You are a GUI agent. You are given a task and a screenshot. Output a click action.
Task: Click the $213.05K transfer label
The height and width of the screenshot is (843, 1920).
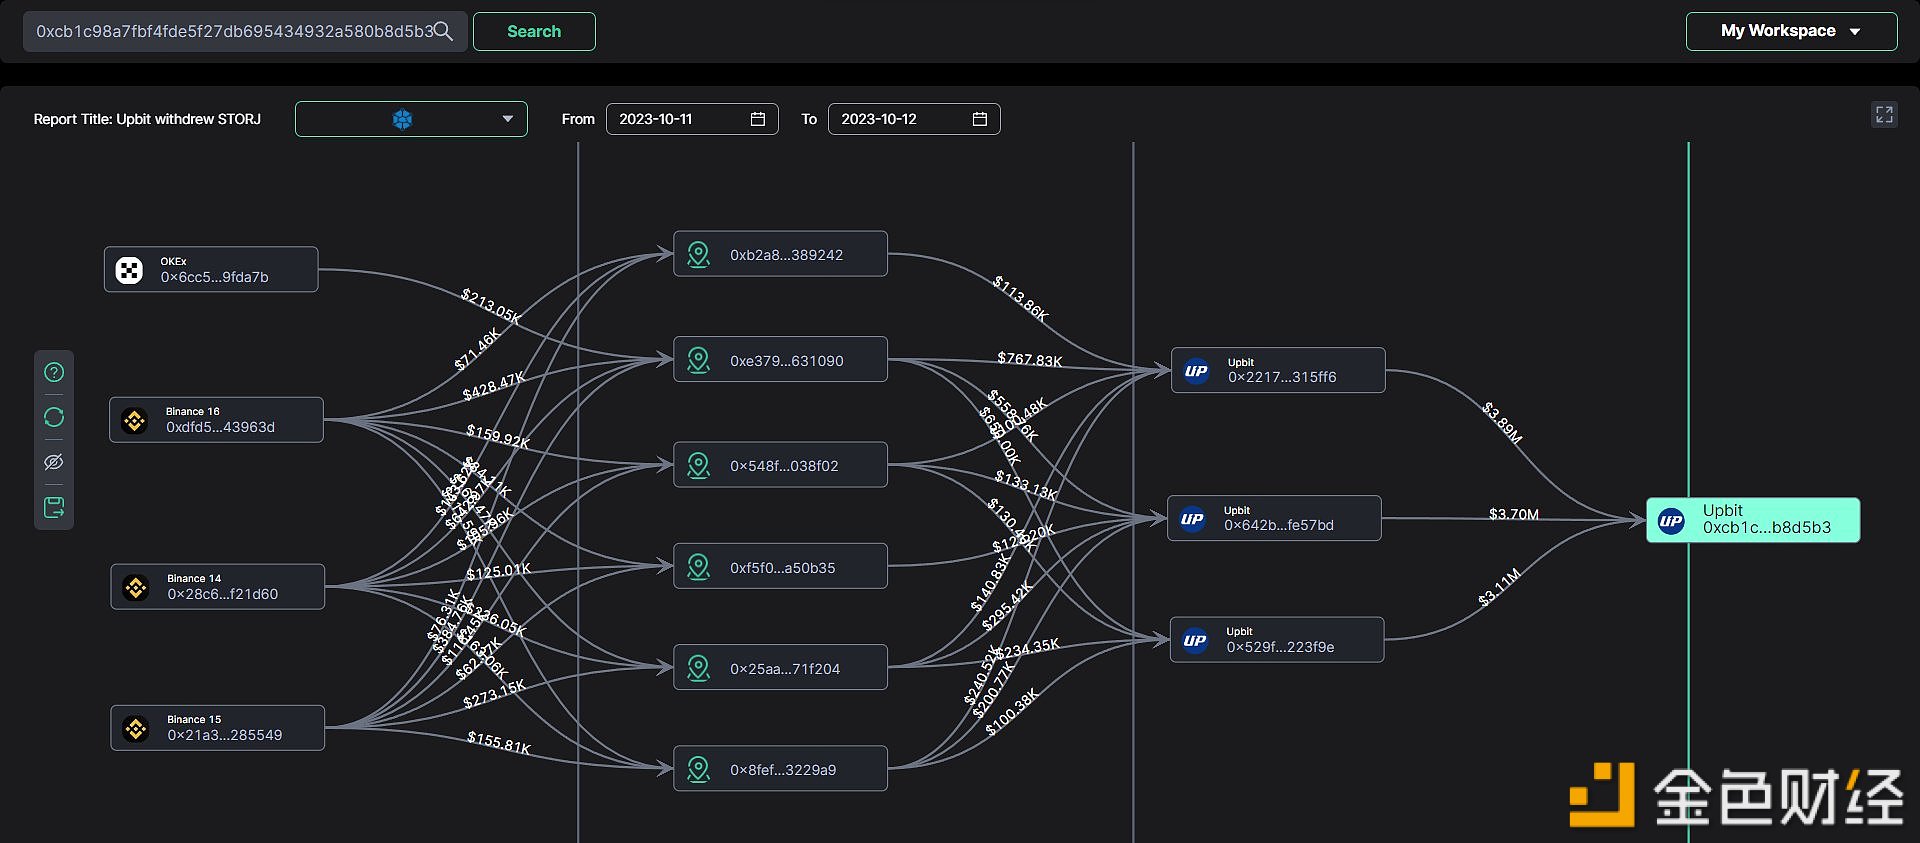(490, 306)
